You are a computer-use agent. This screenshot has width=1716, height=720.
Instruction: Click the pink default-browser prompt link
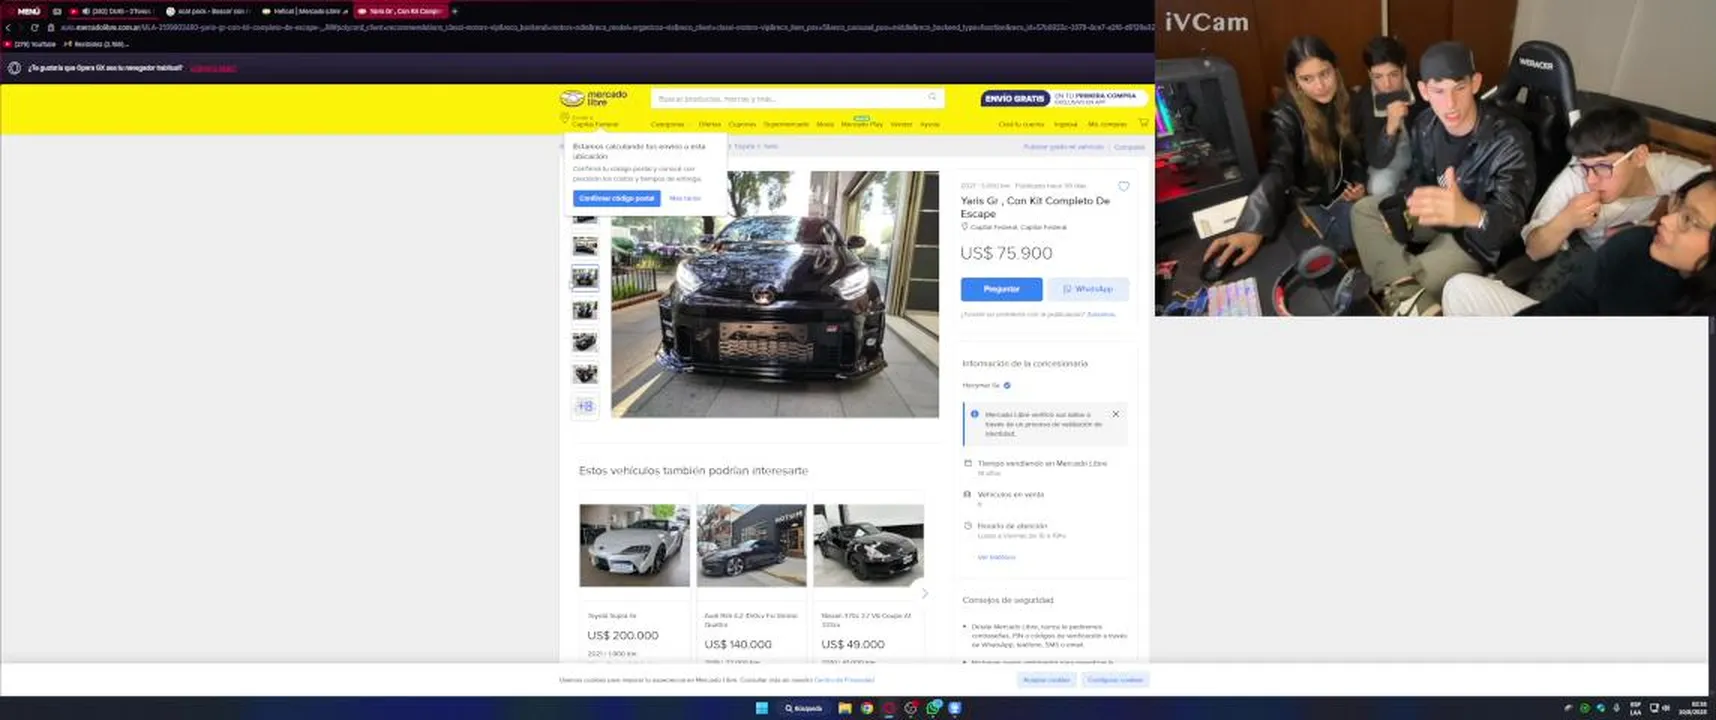click(213, 68)
